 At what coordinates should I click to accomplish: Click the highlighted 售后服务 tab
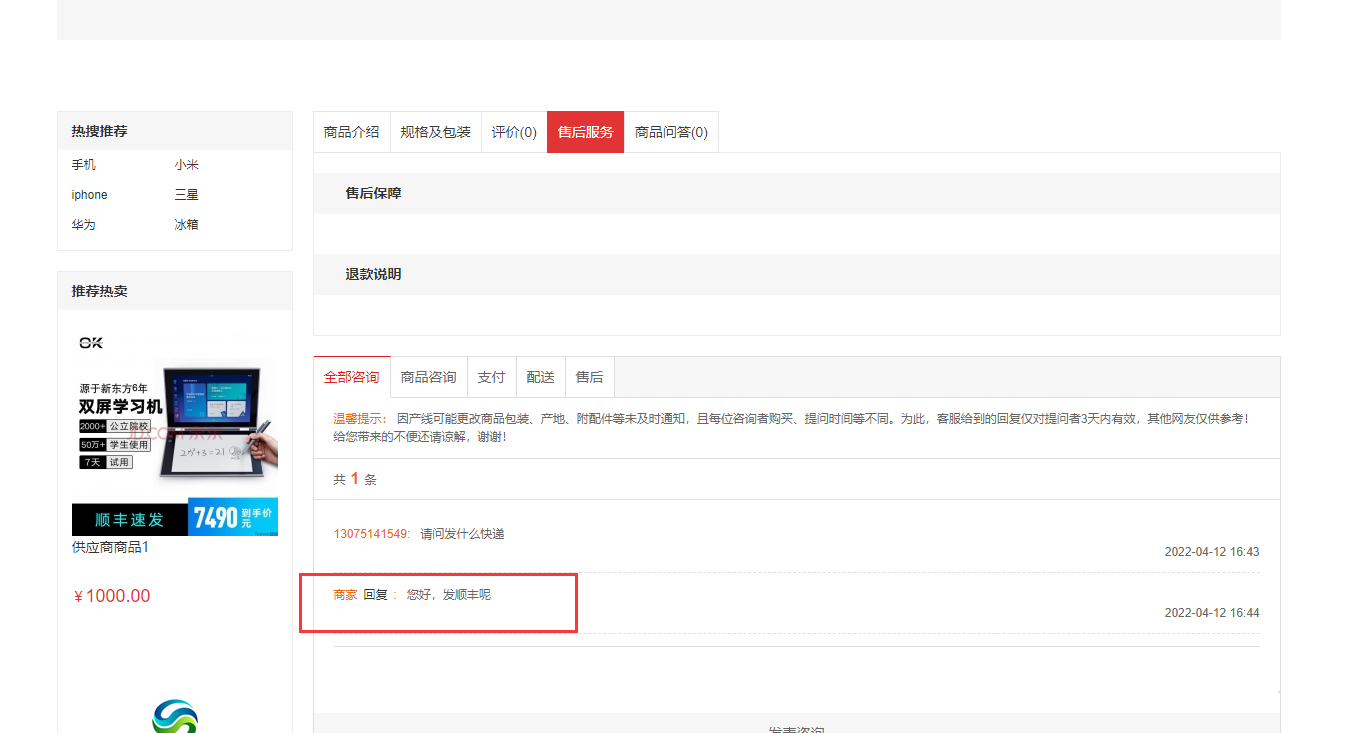(585, 132)
